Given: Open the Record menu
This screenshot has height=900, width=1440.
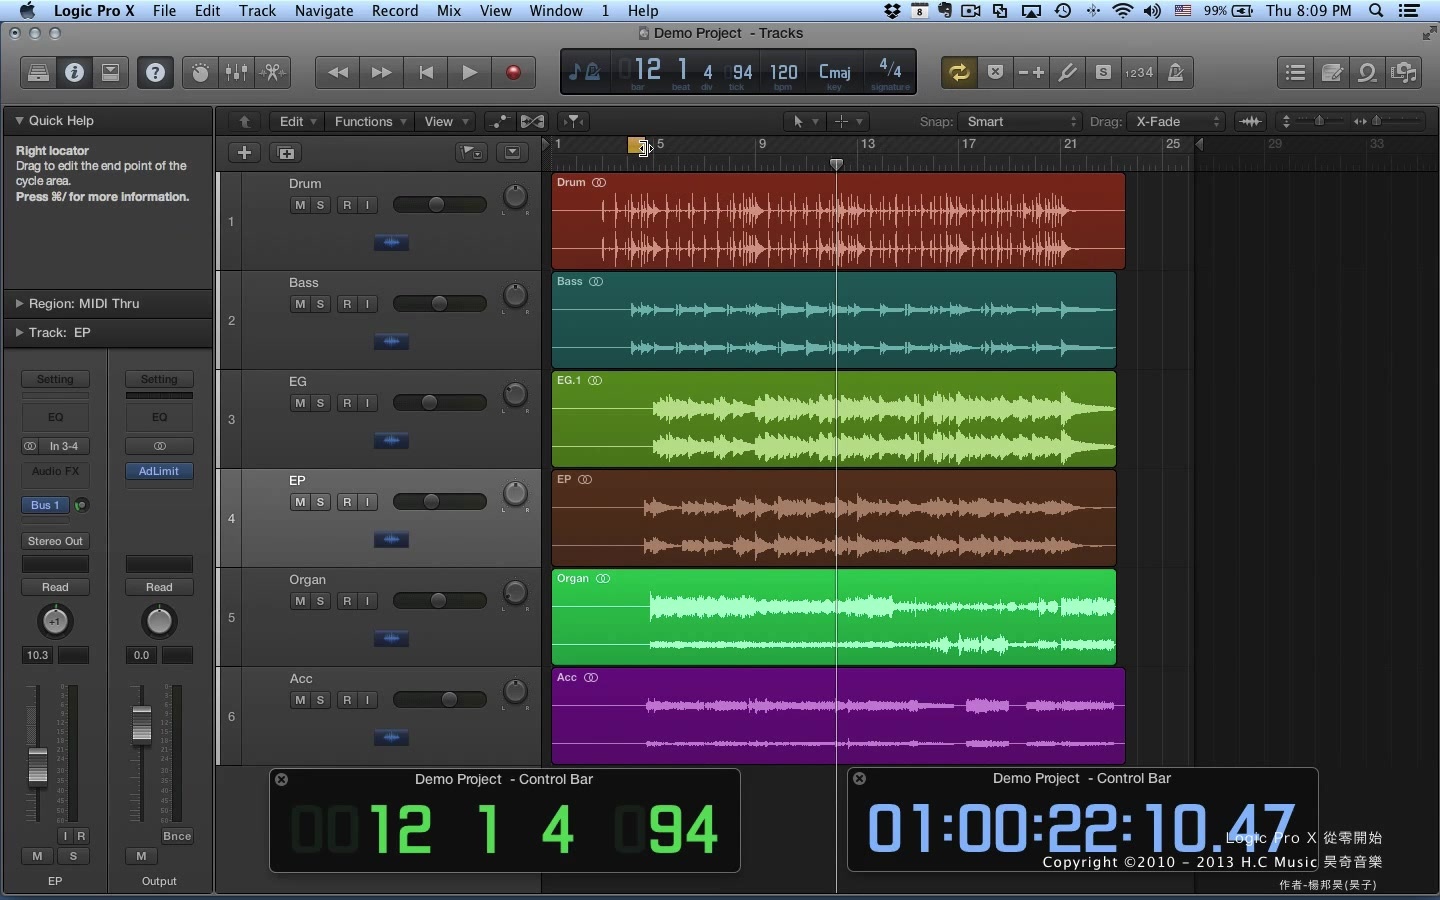Looking at the screenshot, I should (x=395, y=11).
